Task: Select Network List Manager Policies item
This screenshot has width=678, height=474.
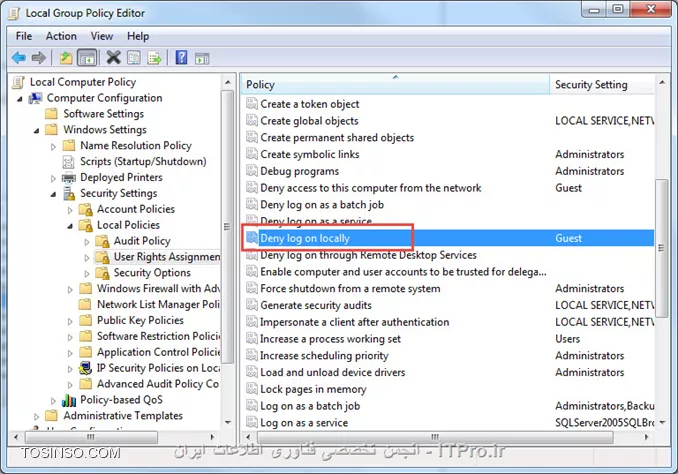Action: (158, 304)
